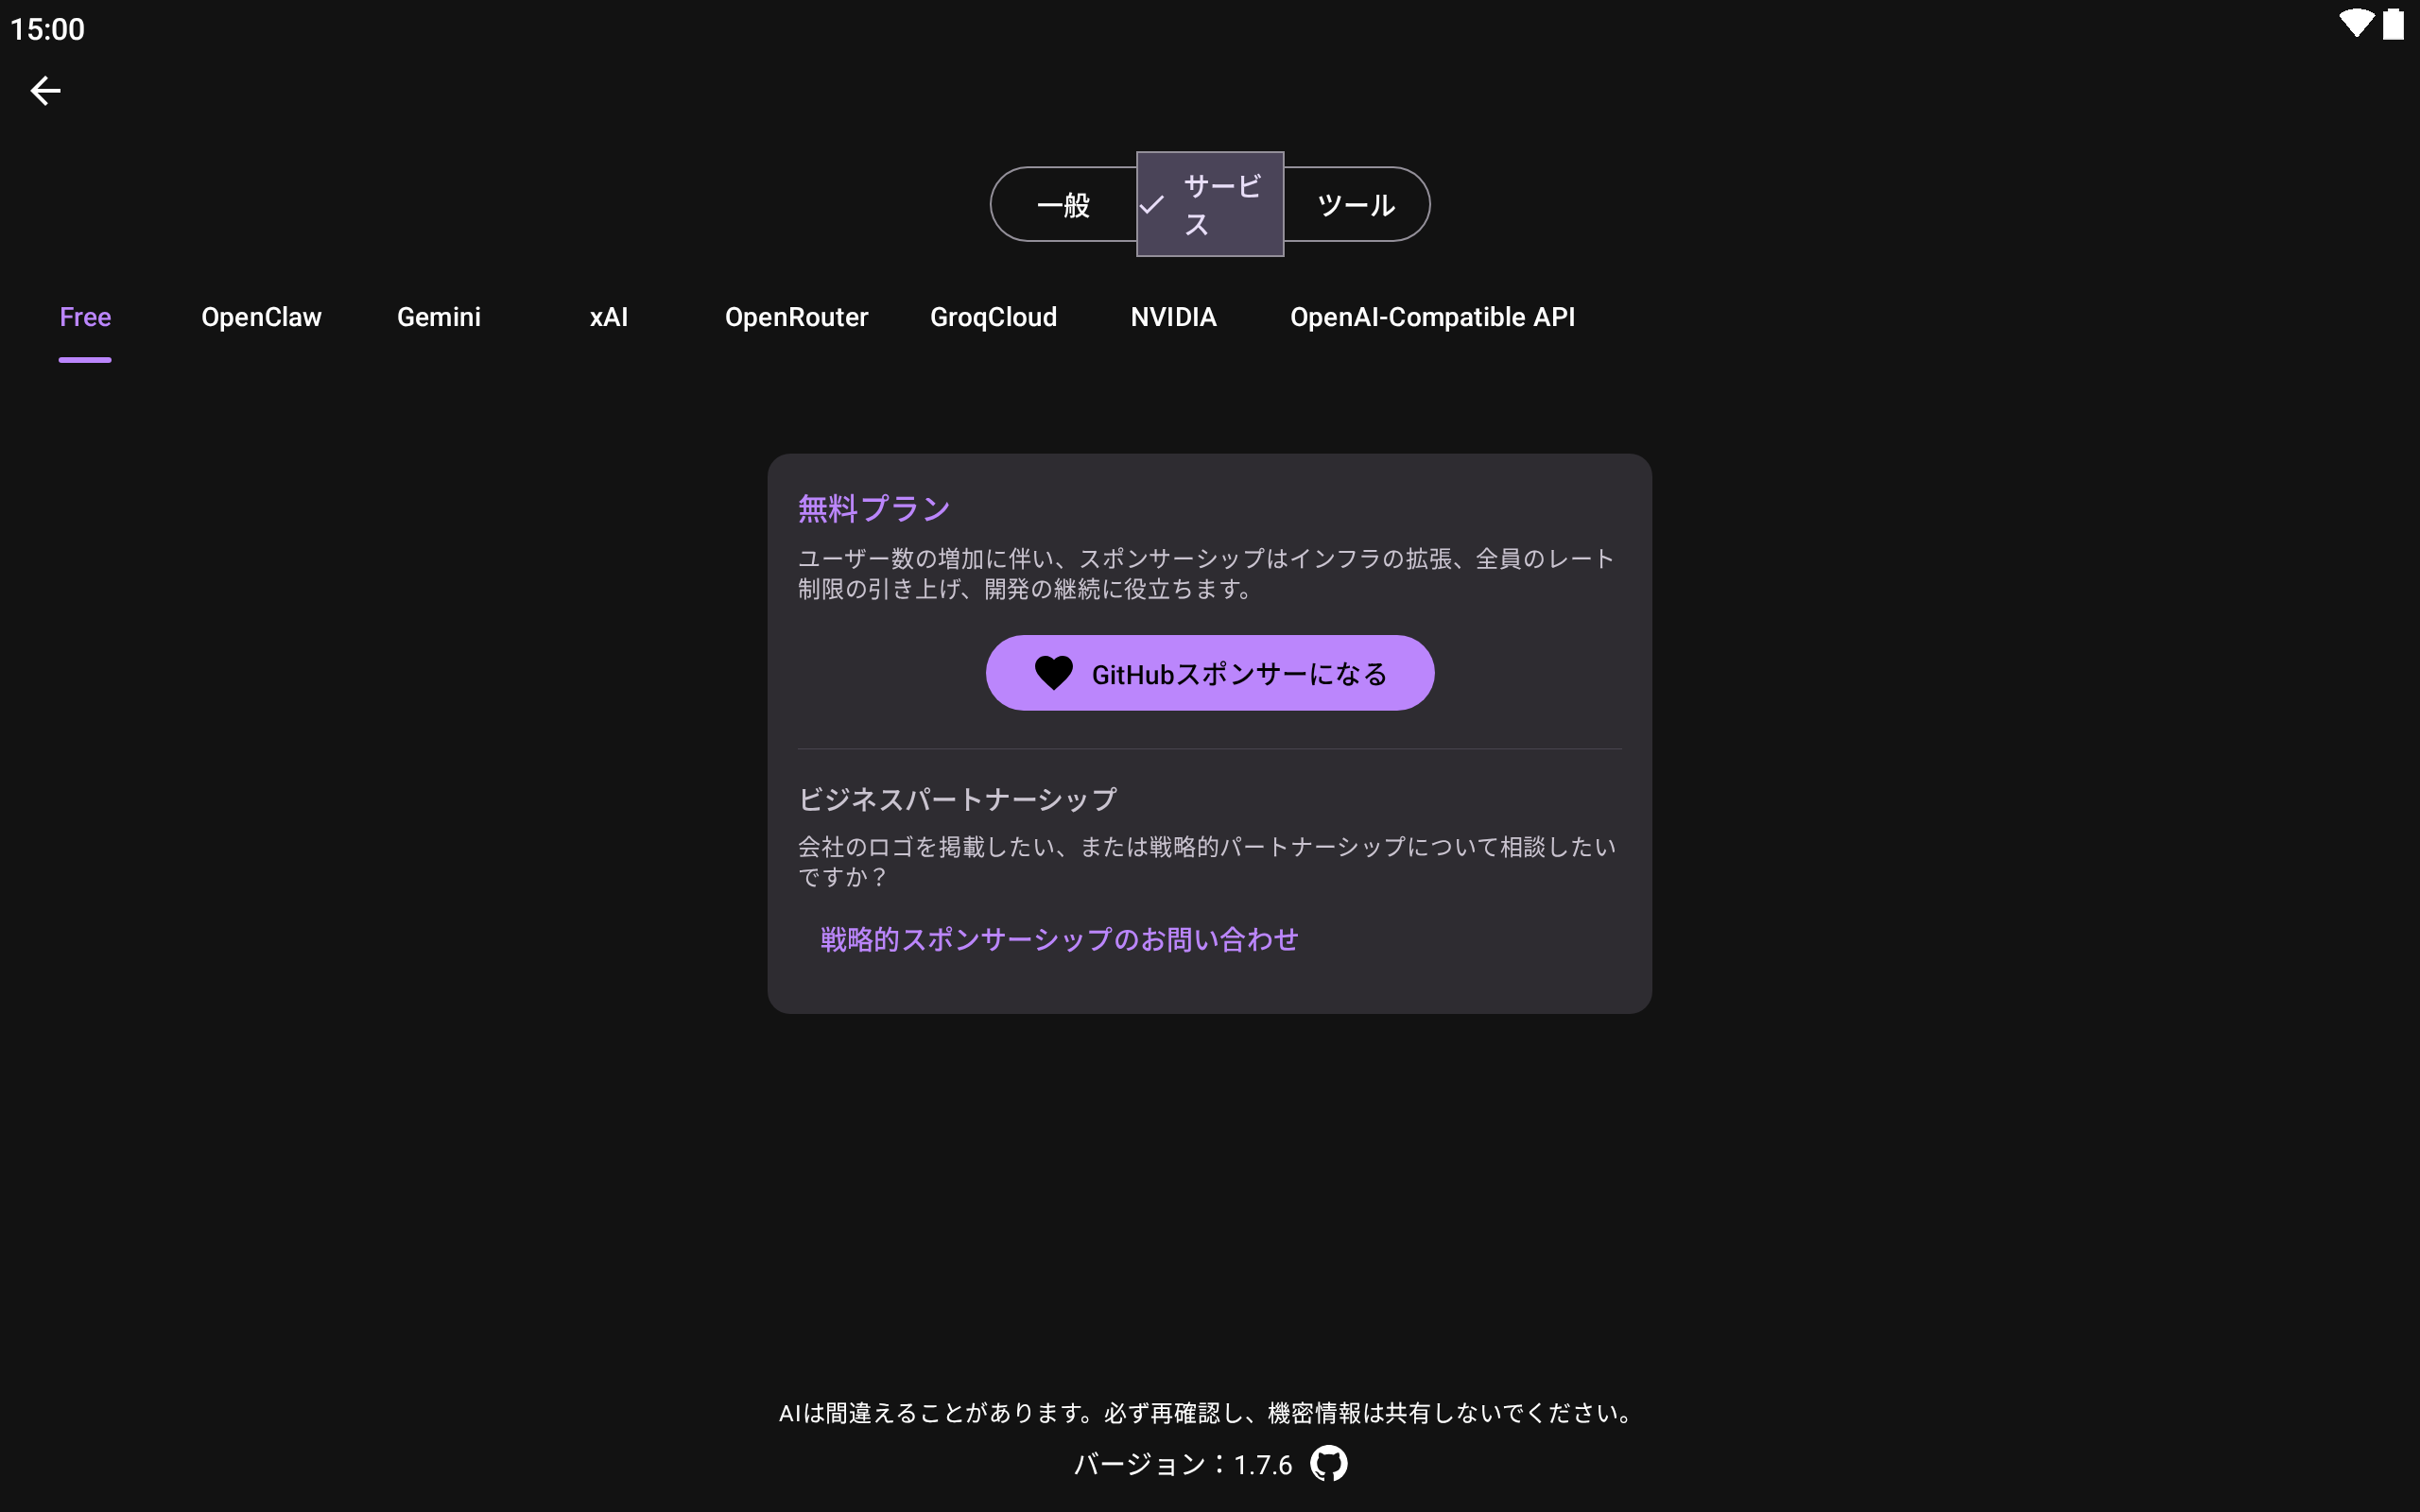The width and height of the screenshot is (2420, 1512).
Task: Open the OpenClaw tab
Action: click(x=261, y=317)
